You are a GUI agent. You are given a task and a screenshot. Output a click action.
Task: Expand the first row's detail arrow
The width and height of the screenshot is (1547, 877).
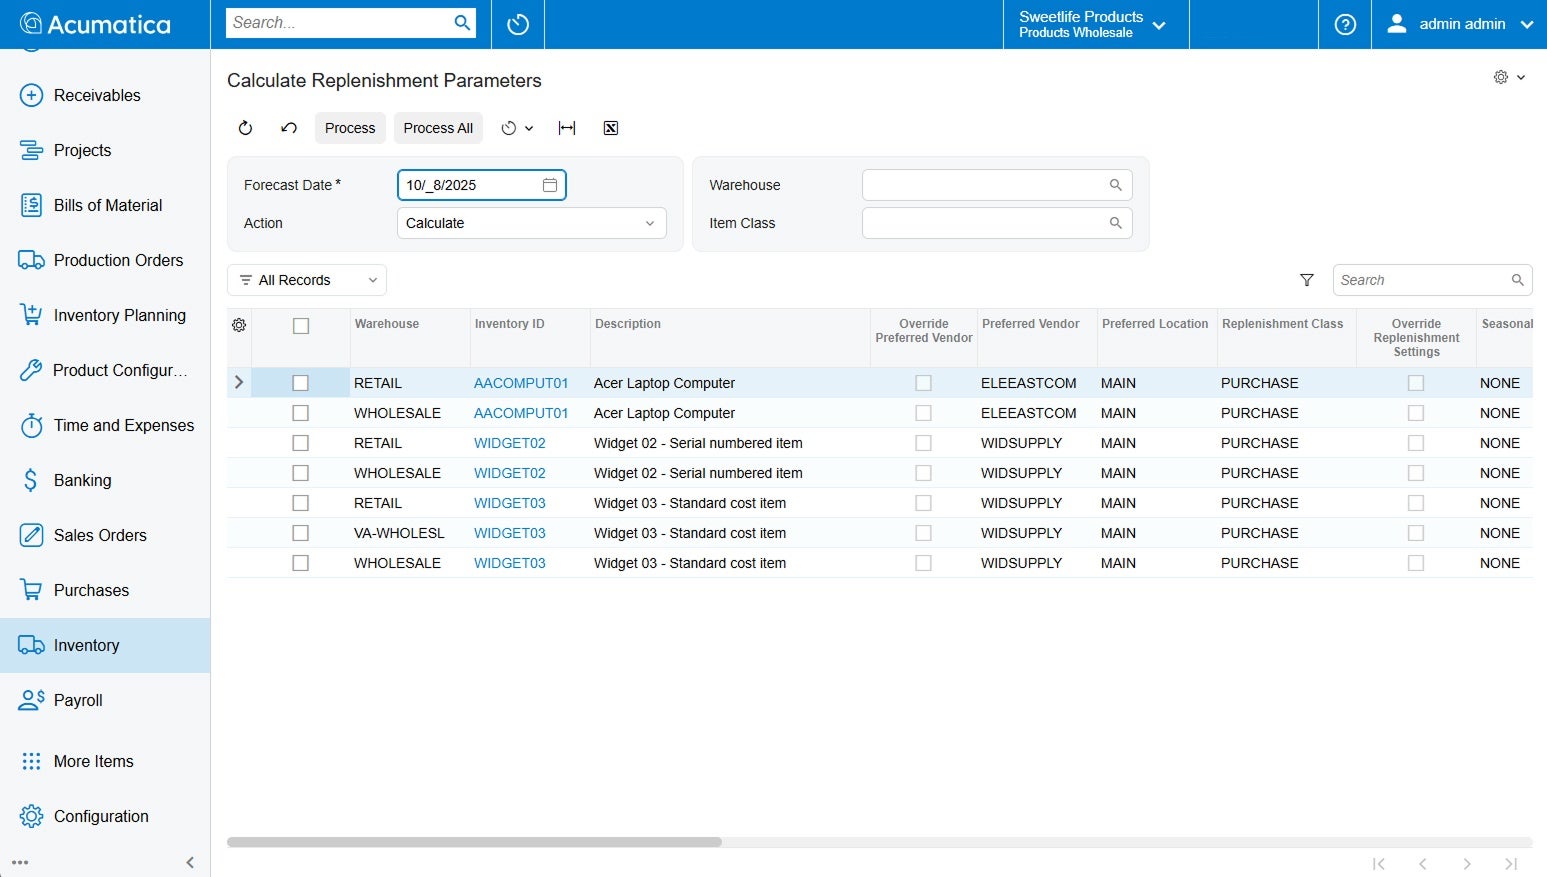238,382
